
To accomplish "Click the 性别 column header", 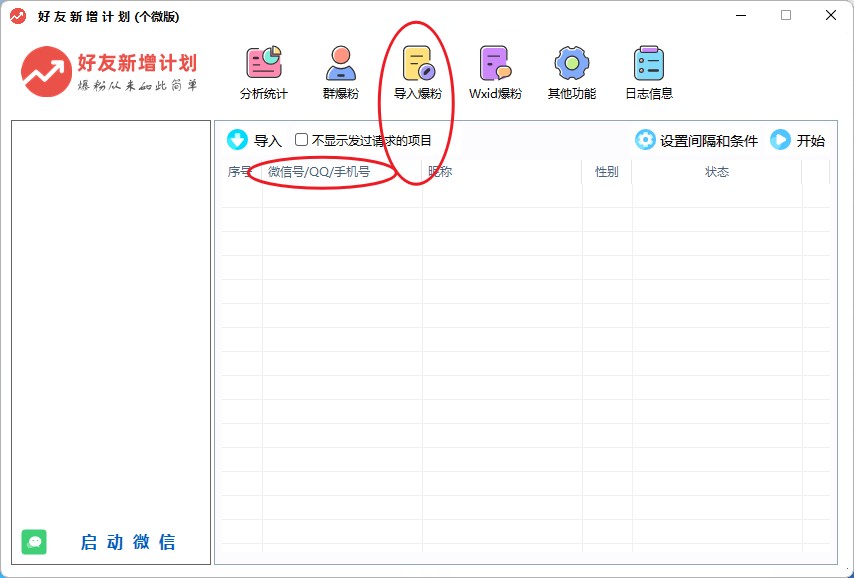I will (606, 172).
